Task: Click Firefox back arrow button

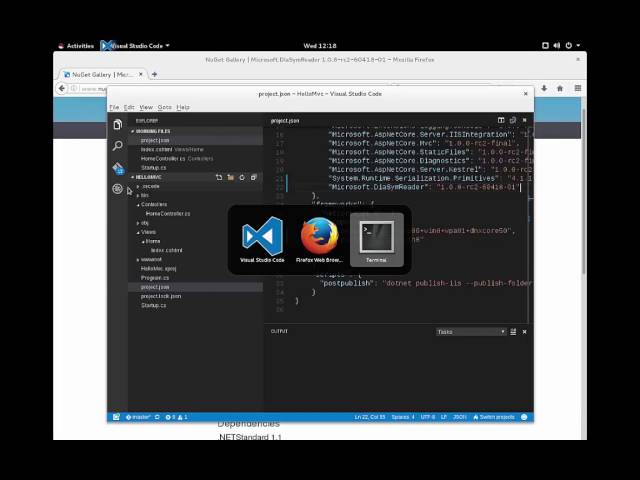Action: pos(62,88)
